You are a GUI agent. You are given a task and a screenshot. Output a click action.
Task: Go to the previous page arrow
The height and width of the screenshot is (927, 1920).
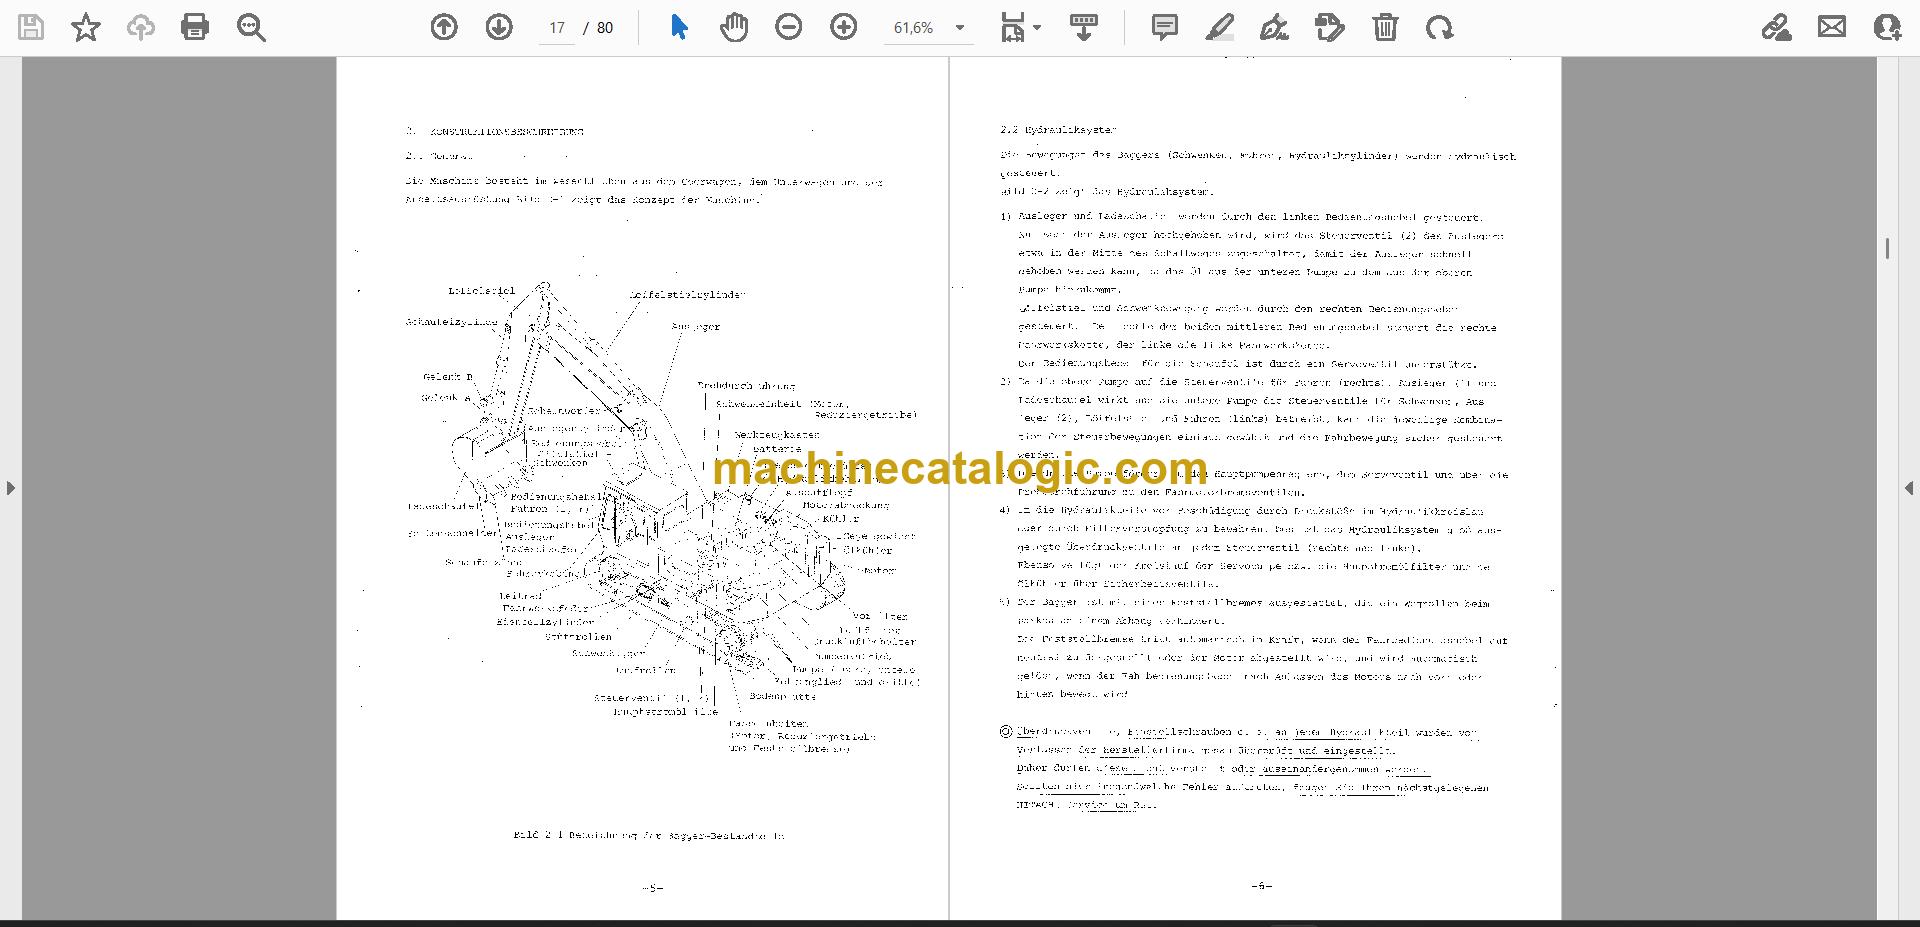[x=444, y=27]
